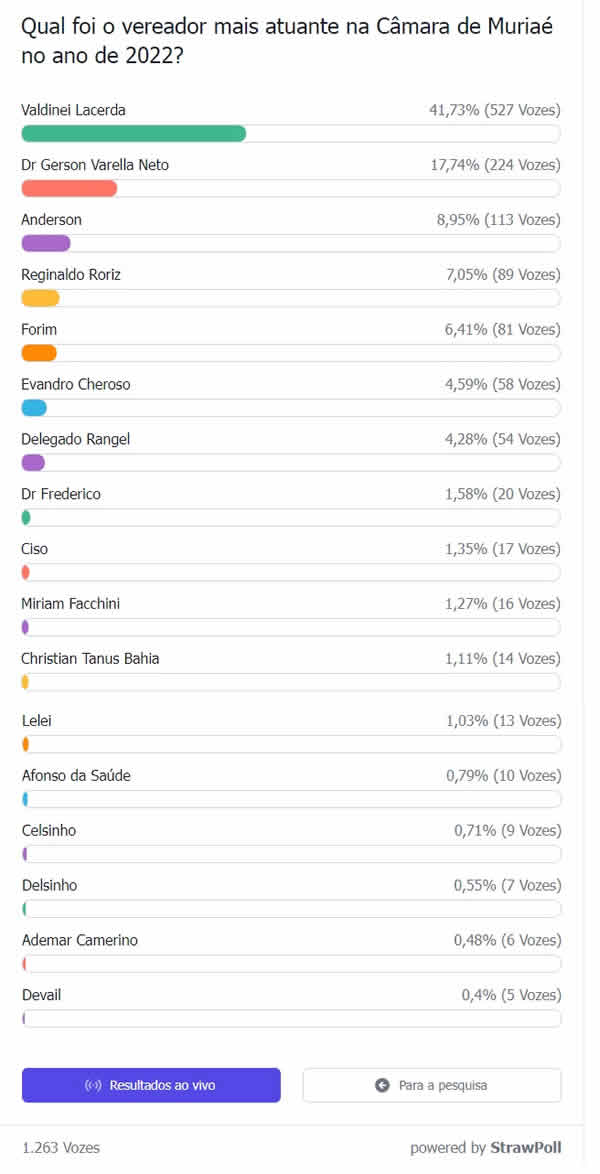Click Dr Gerson Varella Neto's red bar

69,188
